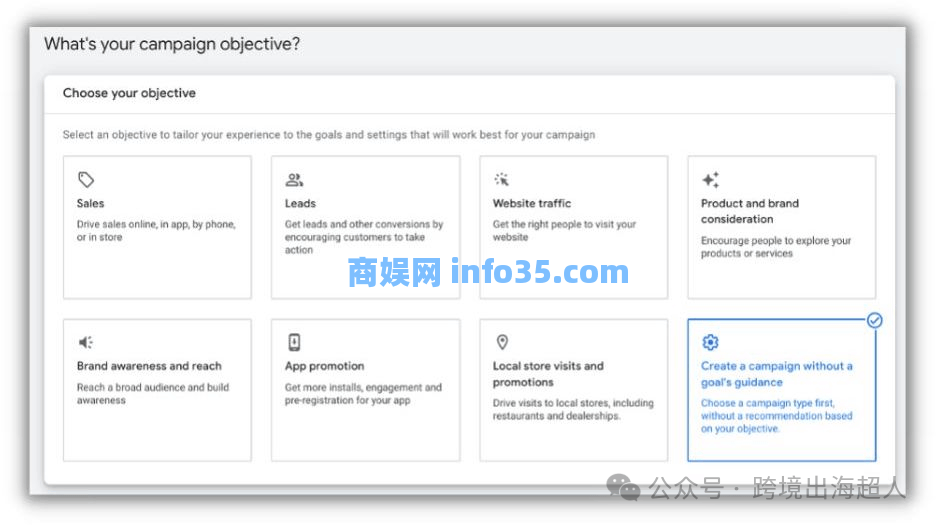Choose Product and brand consideration title

tap(750, 211)
